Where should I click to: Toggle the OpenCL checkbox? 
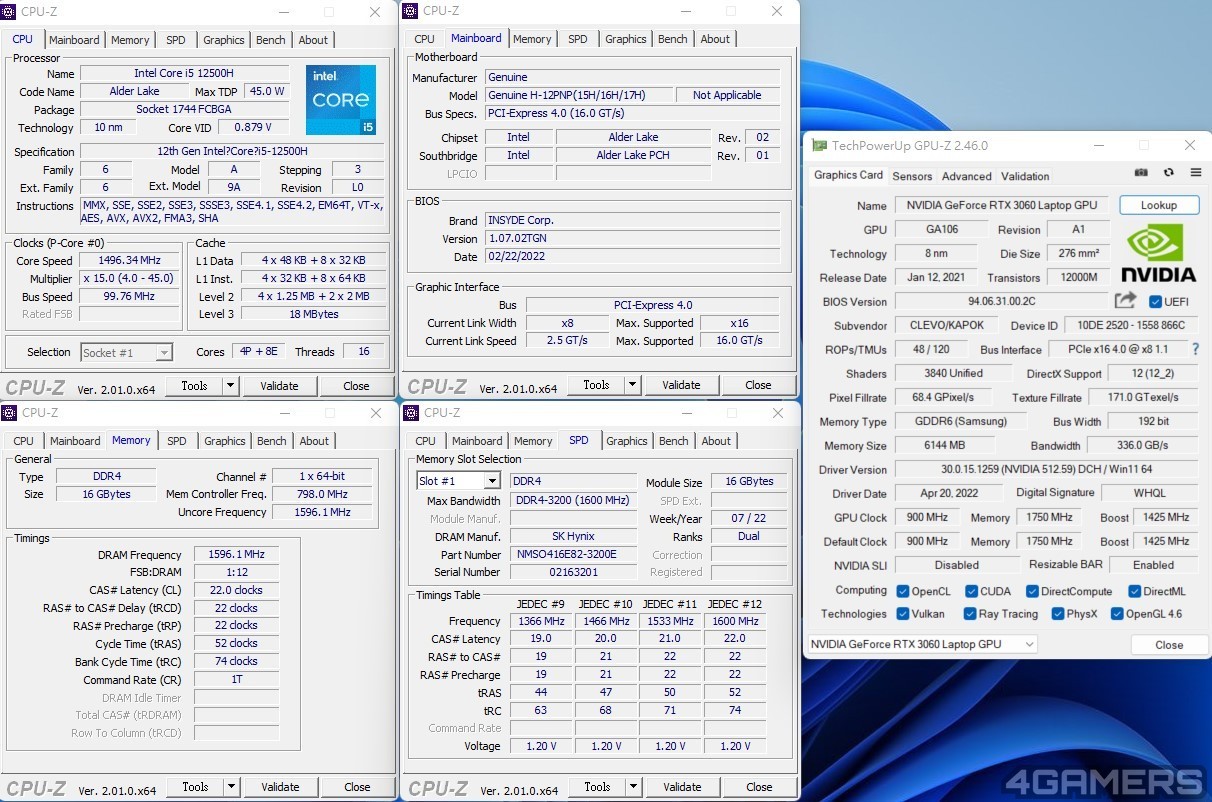903,591
